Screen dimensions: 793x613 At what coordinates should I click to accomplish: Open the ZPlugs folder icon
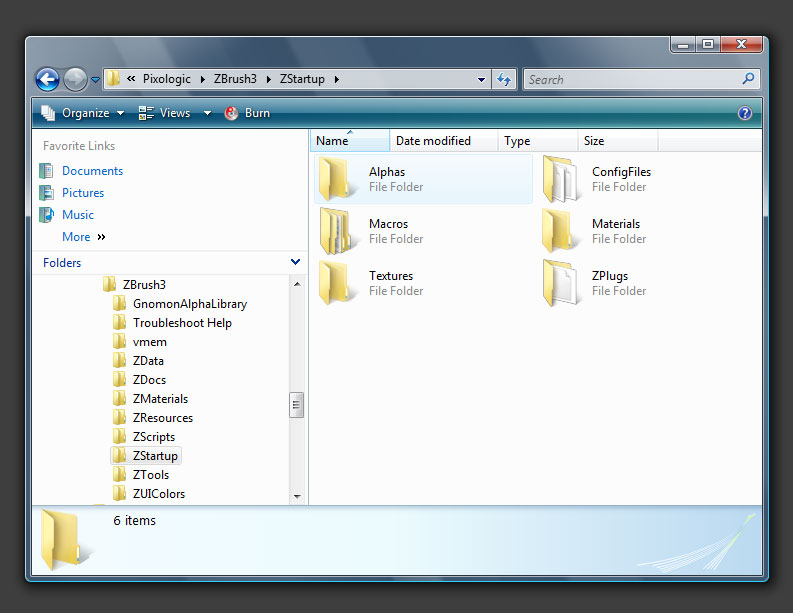(558, 283)
